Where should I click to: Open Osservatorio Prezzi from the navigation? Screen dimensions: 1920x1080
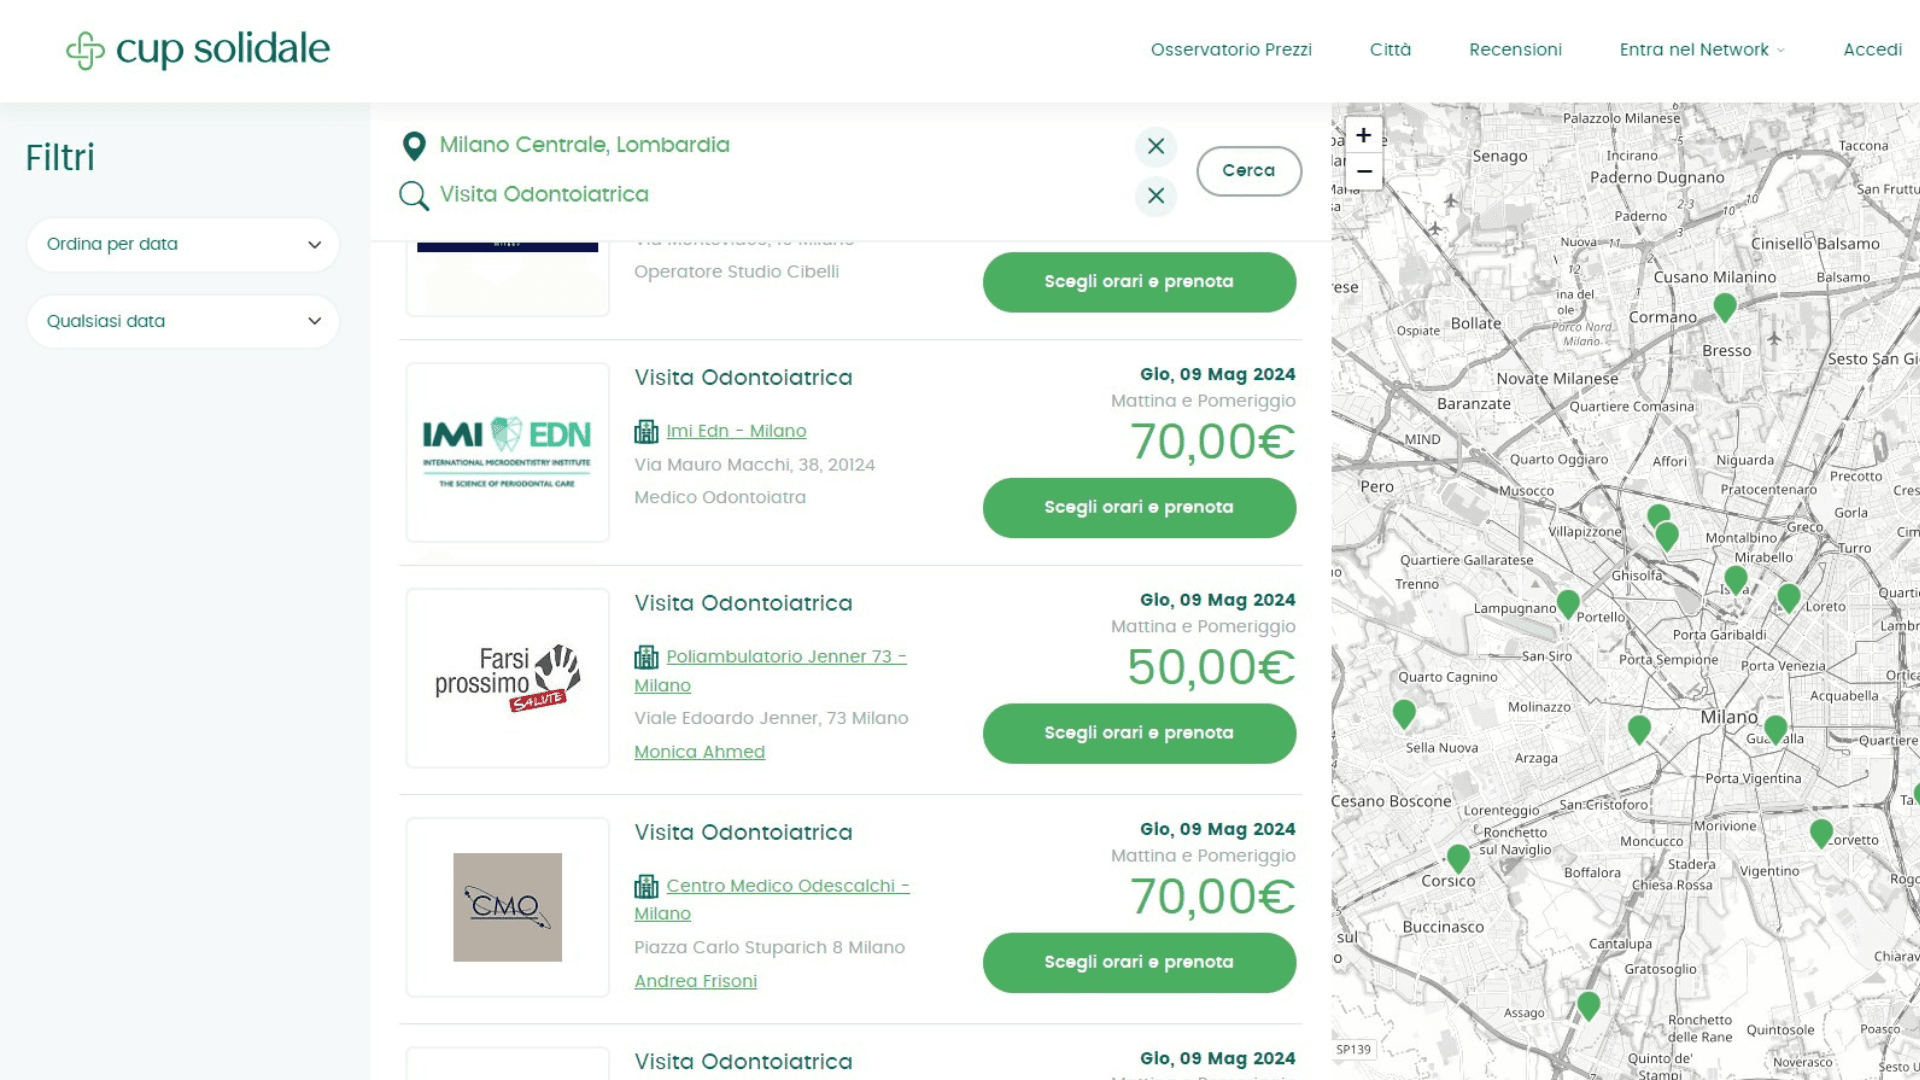coord(1231,50)
